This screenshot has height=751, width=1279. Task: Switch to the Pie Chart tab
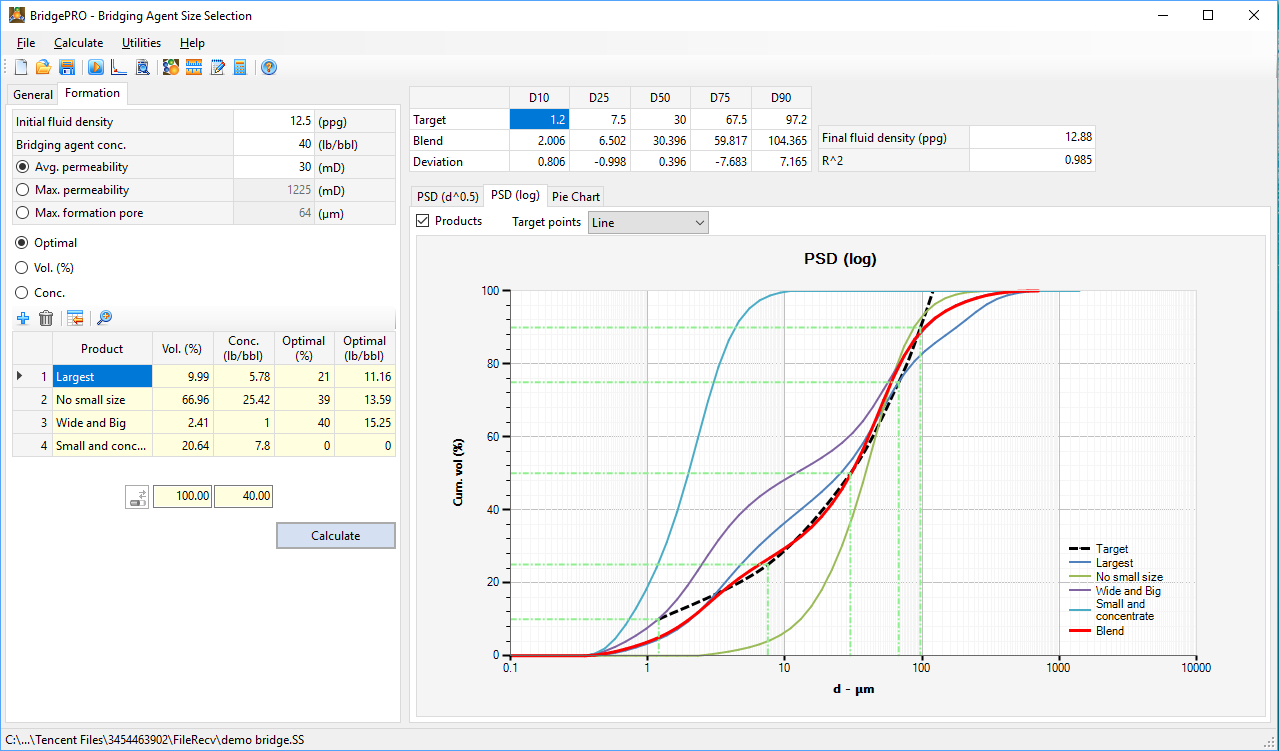tap(576, 196)
